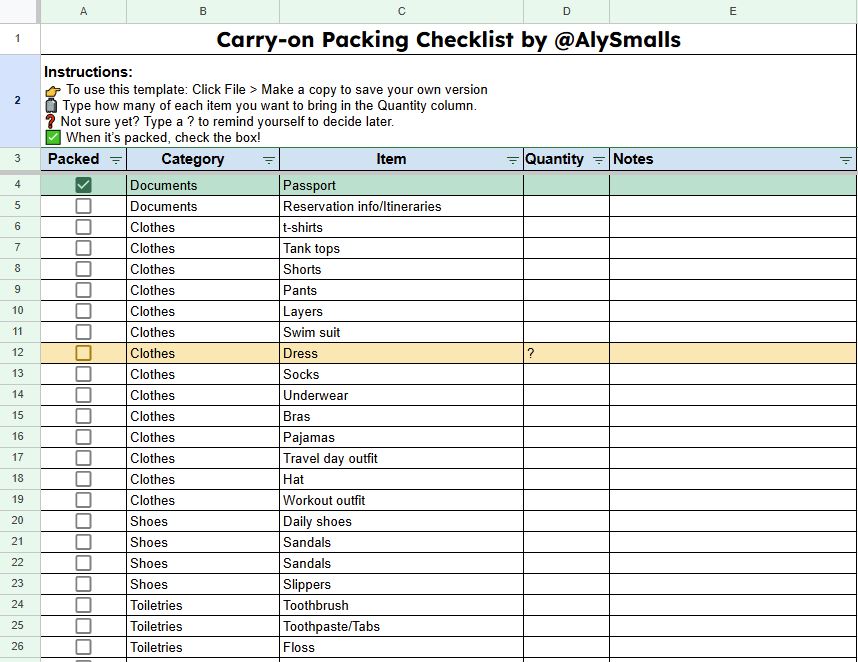Select row 12 header
The image size is (858, 662).
pos(18,353)
